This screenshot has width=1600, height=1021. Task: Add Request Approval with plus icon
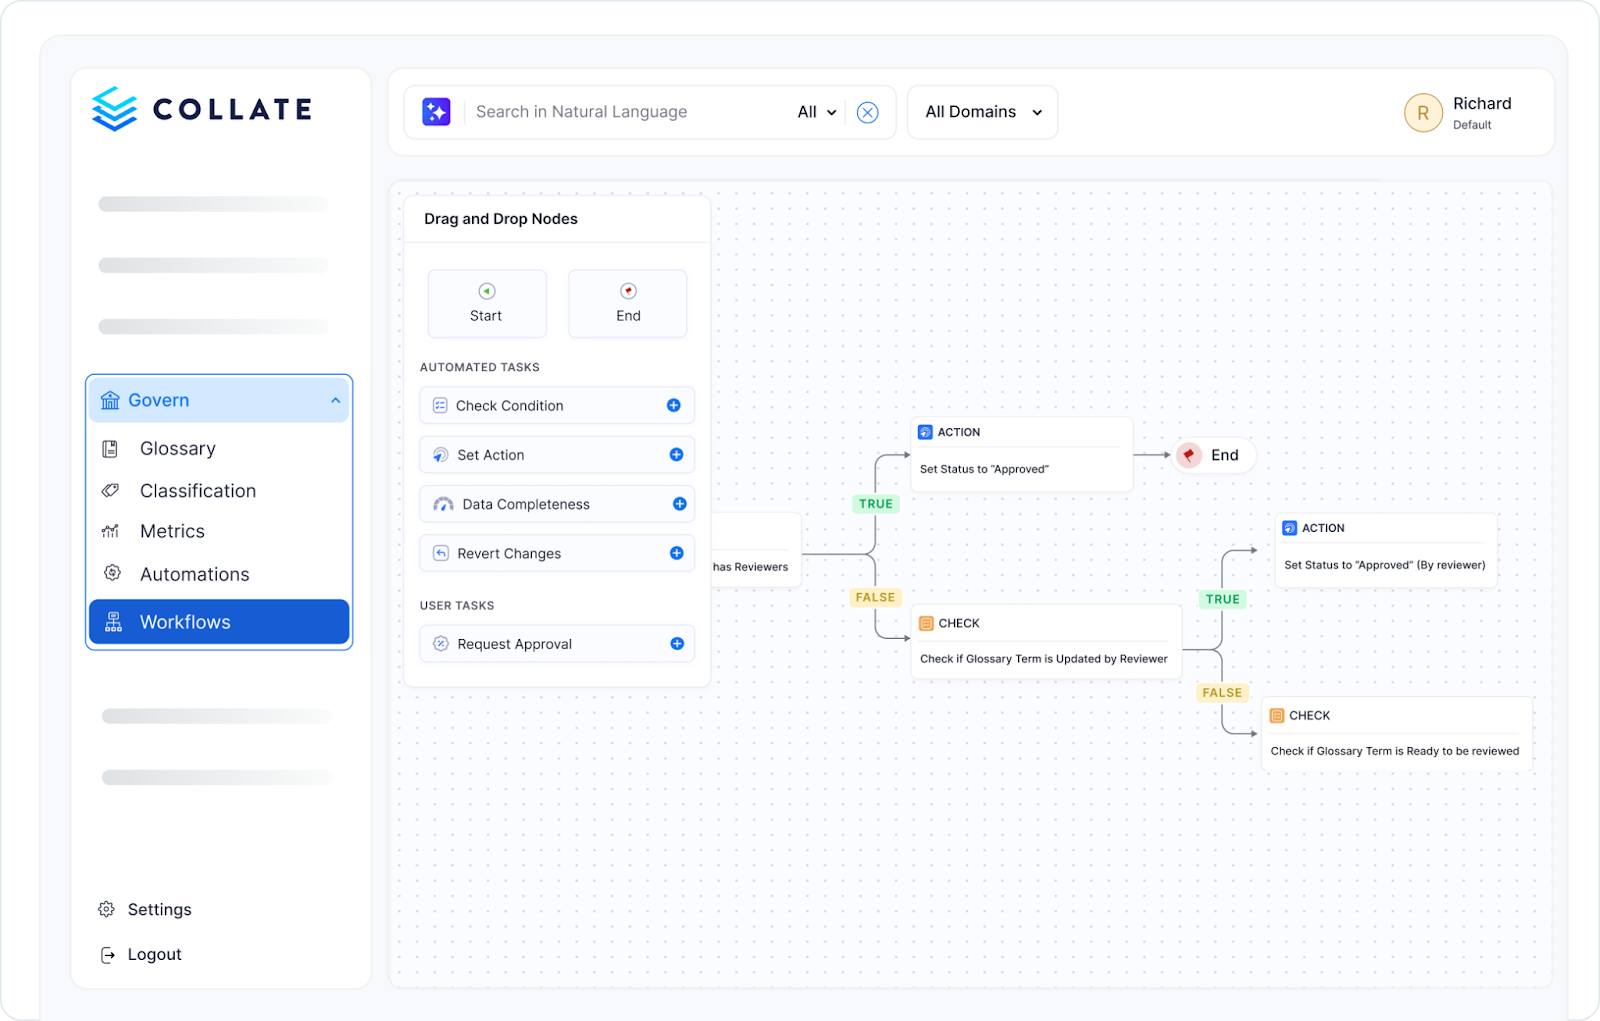click(677, 644)
